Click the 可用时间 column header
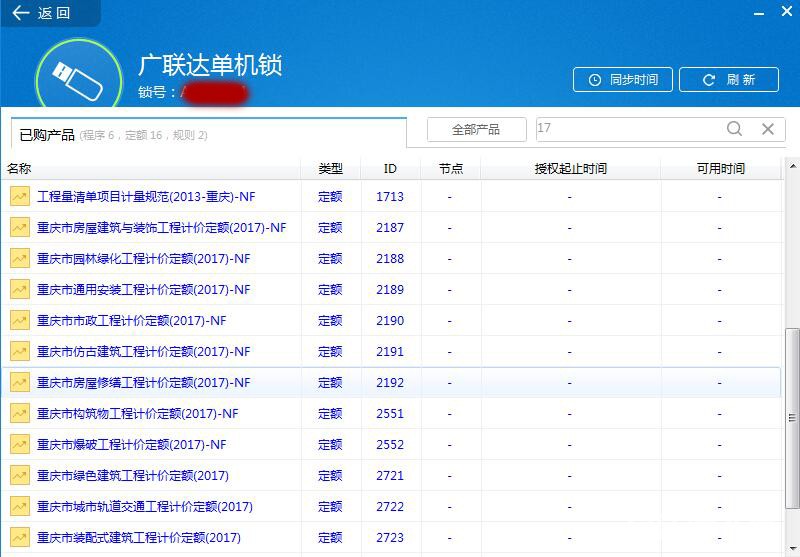Image resolution: width=800 pixels, height=557 pixels. 720,168
